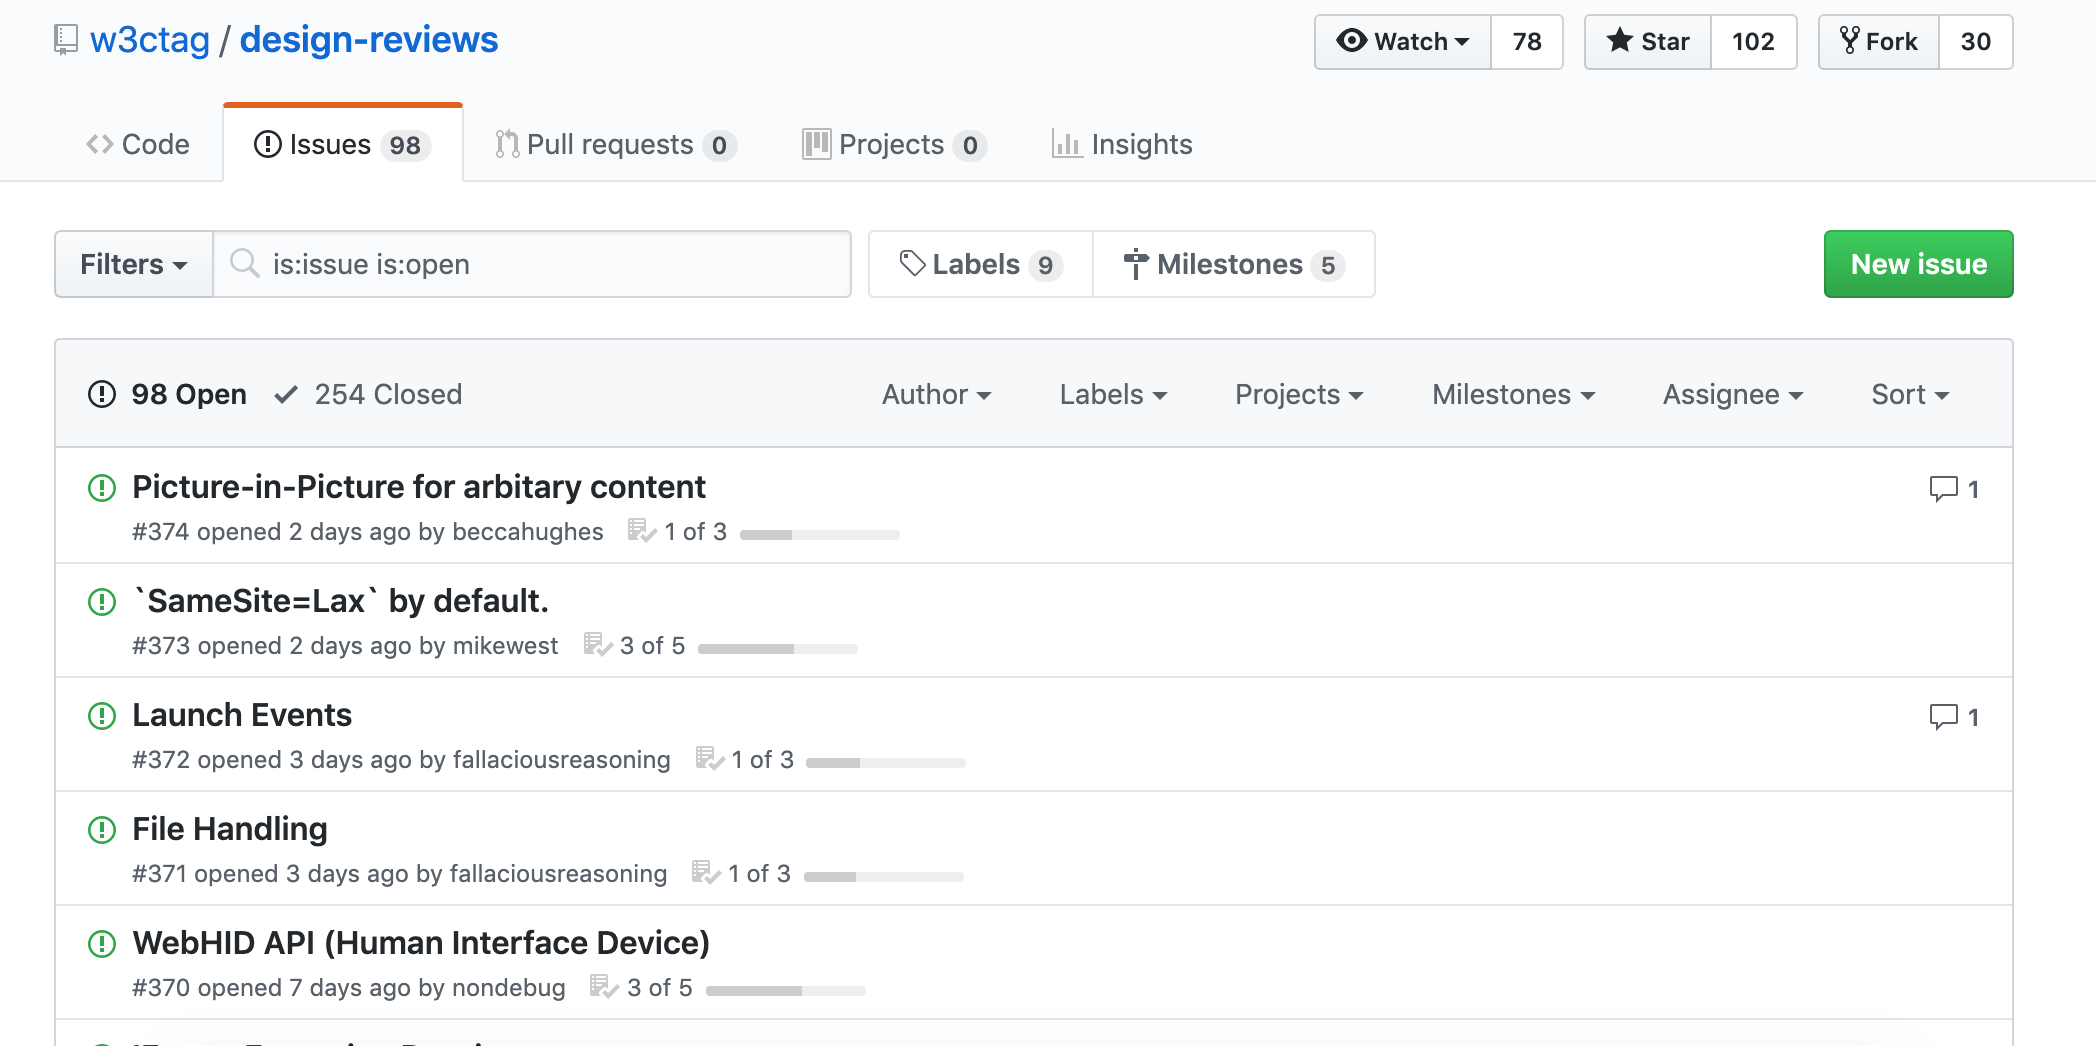
Task: Click the open-issue icon next to File Handling
Action: click(x=102, y=830)
